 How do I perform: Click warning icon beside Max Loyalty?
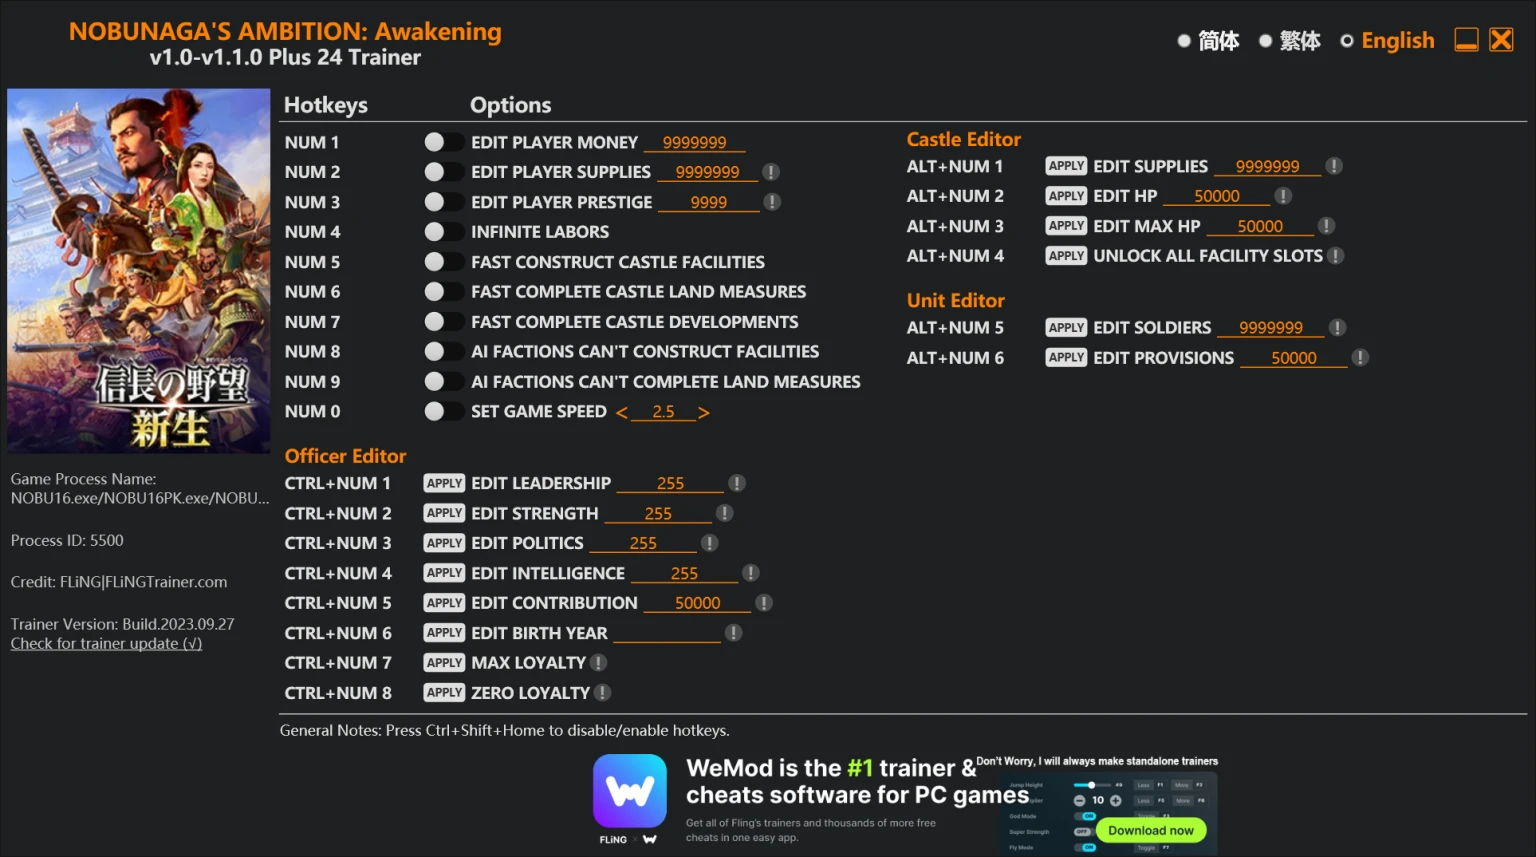click(599, 663)
